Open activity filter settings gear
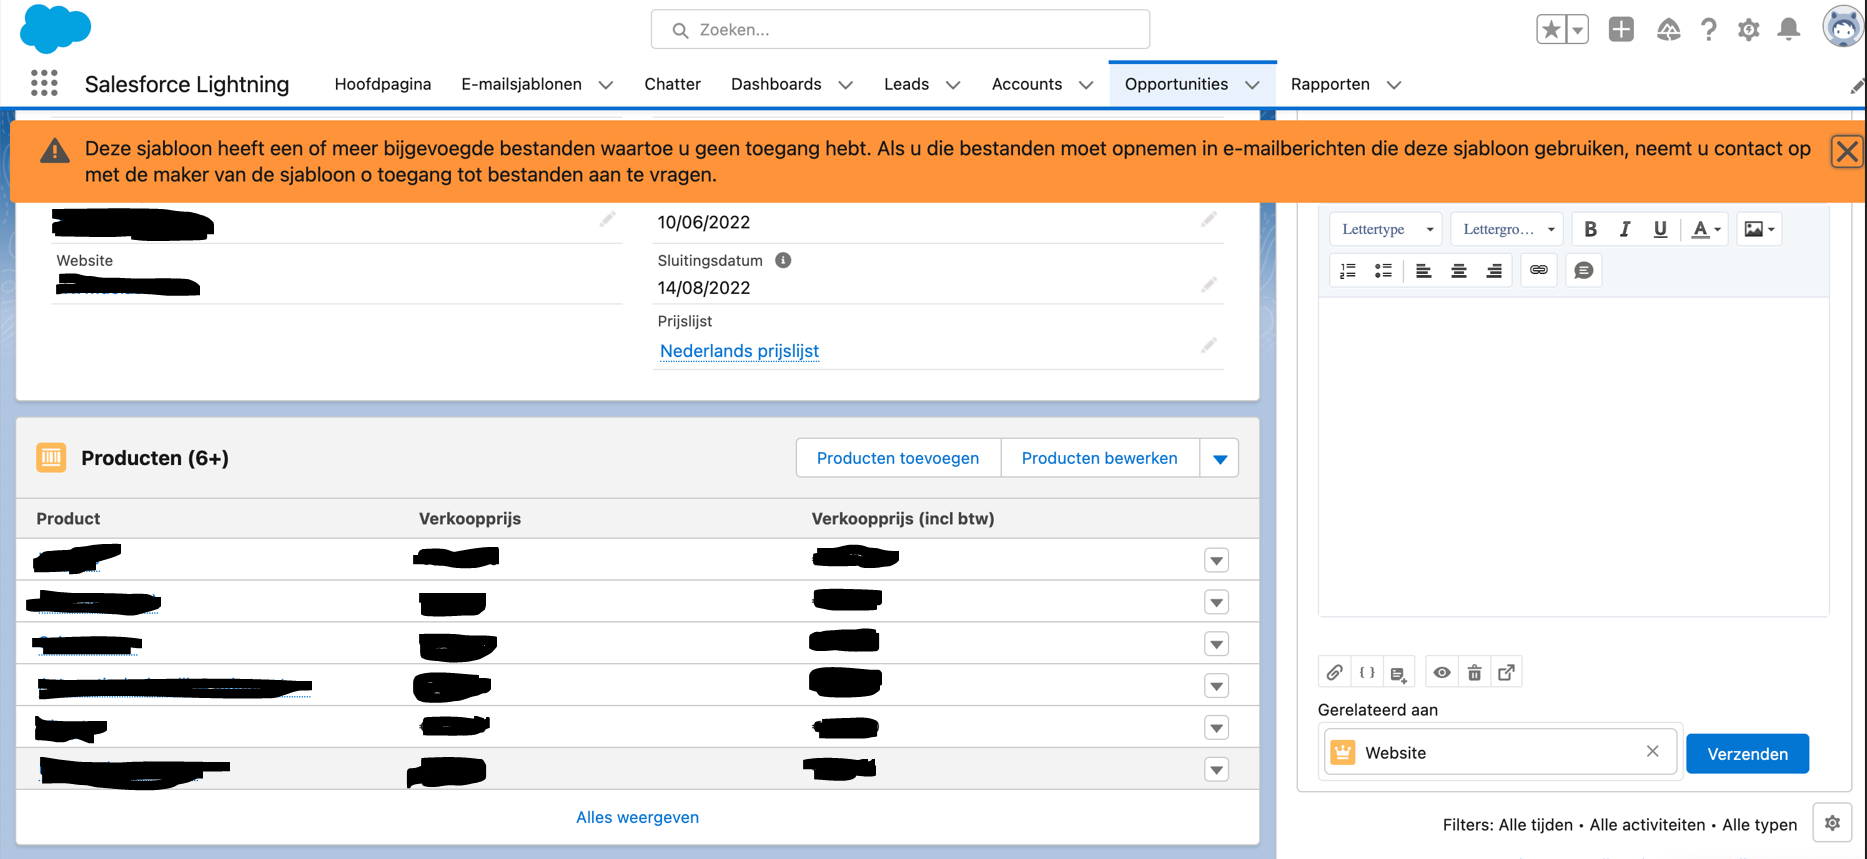The image size is (1867, 859). (x=1832, y=823)
